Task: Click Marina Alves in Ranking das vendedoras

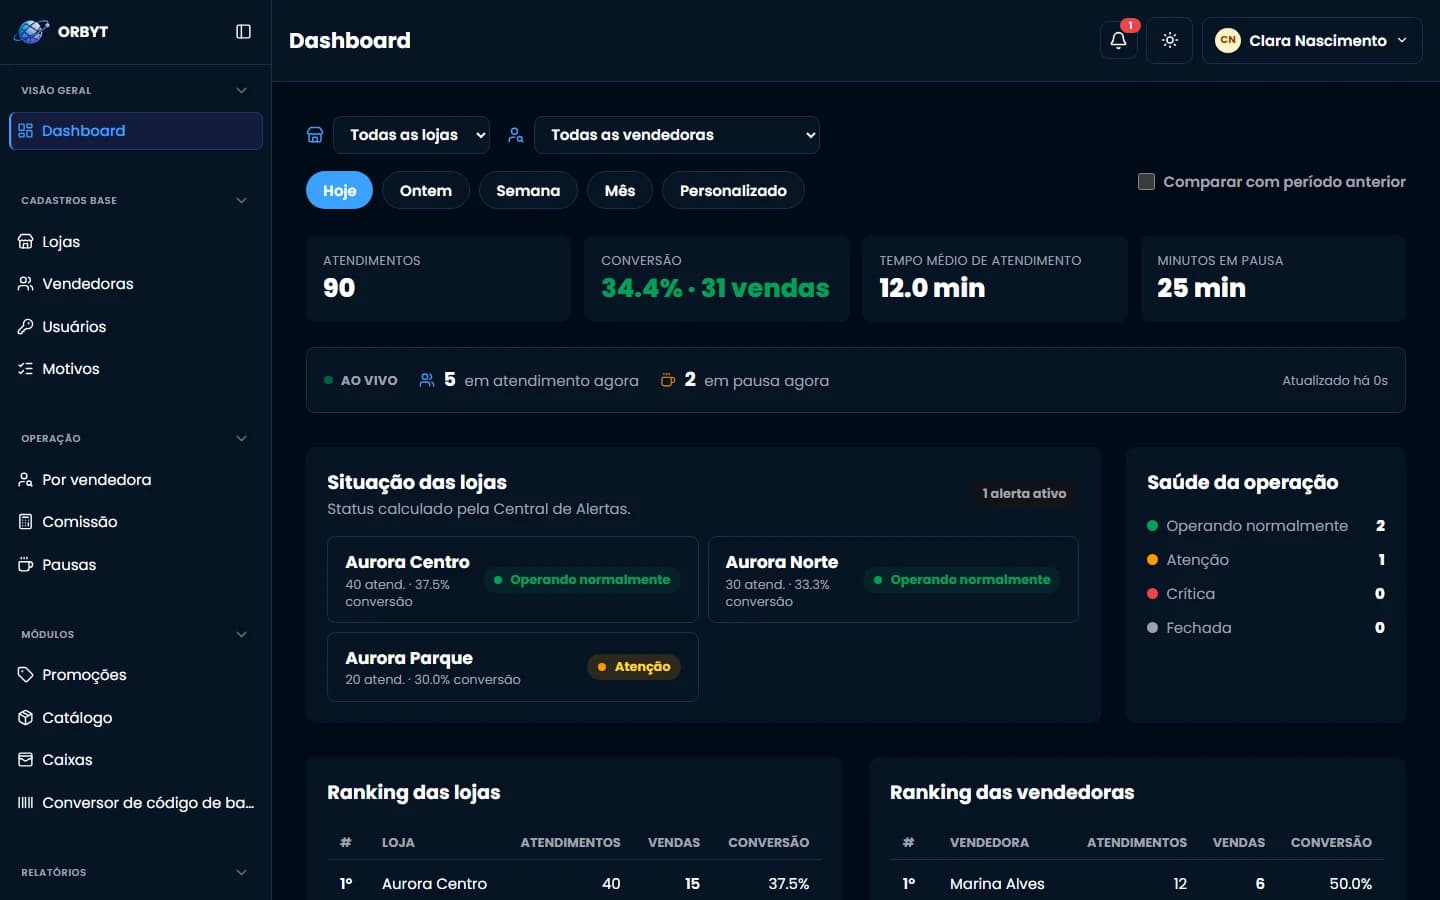Action: point(997,884)
